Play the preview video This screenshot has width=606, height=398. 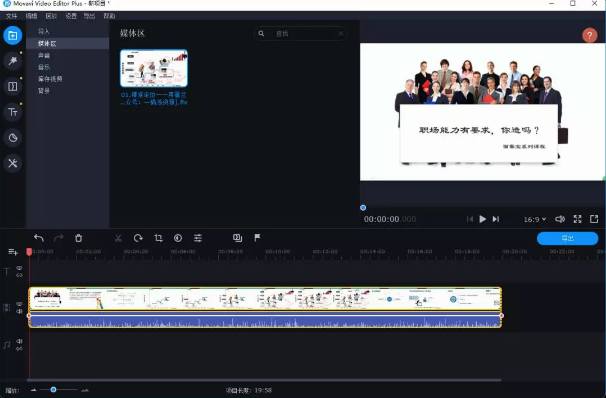click(482, 219)
